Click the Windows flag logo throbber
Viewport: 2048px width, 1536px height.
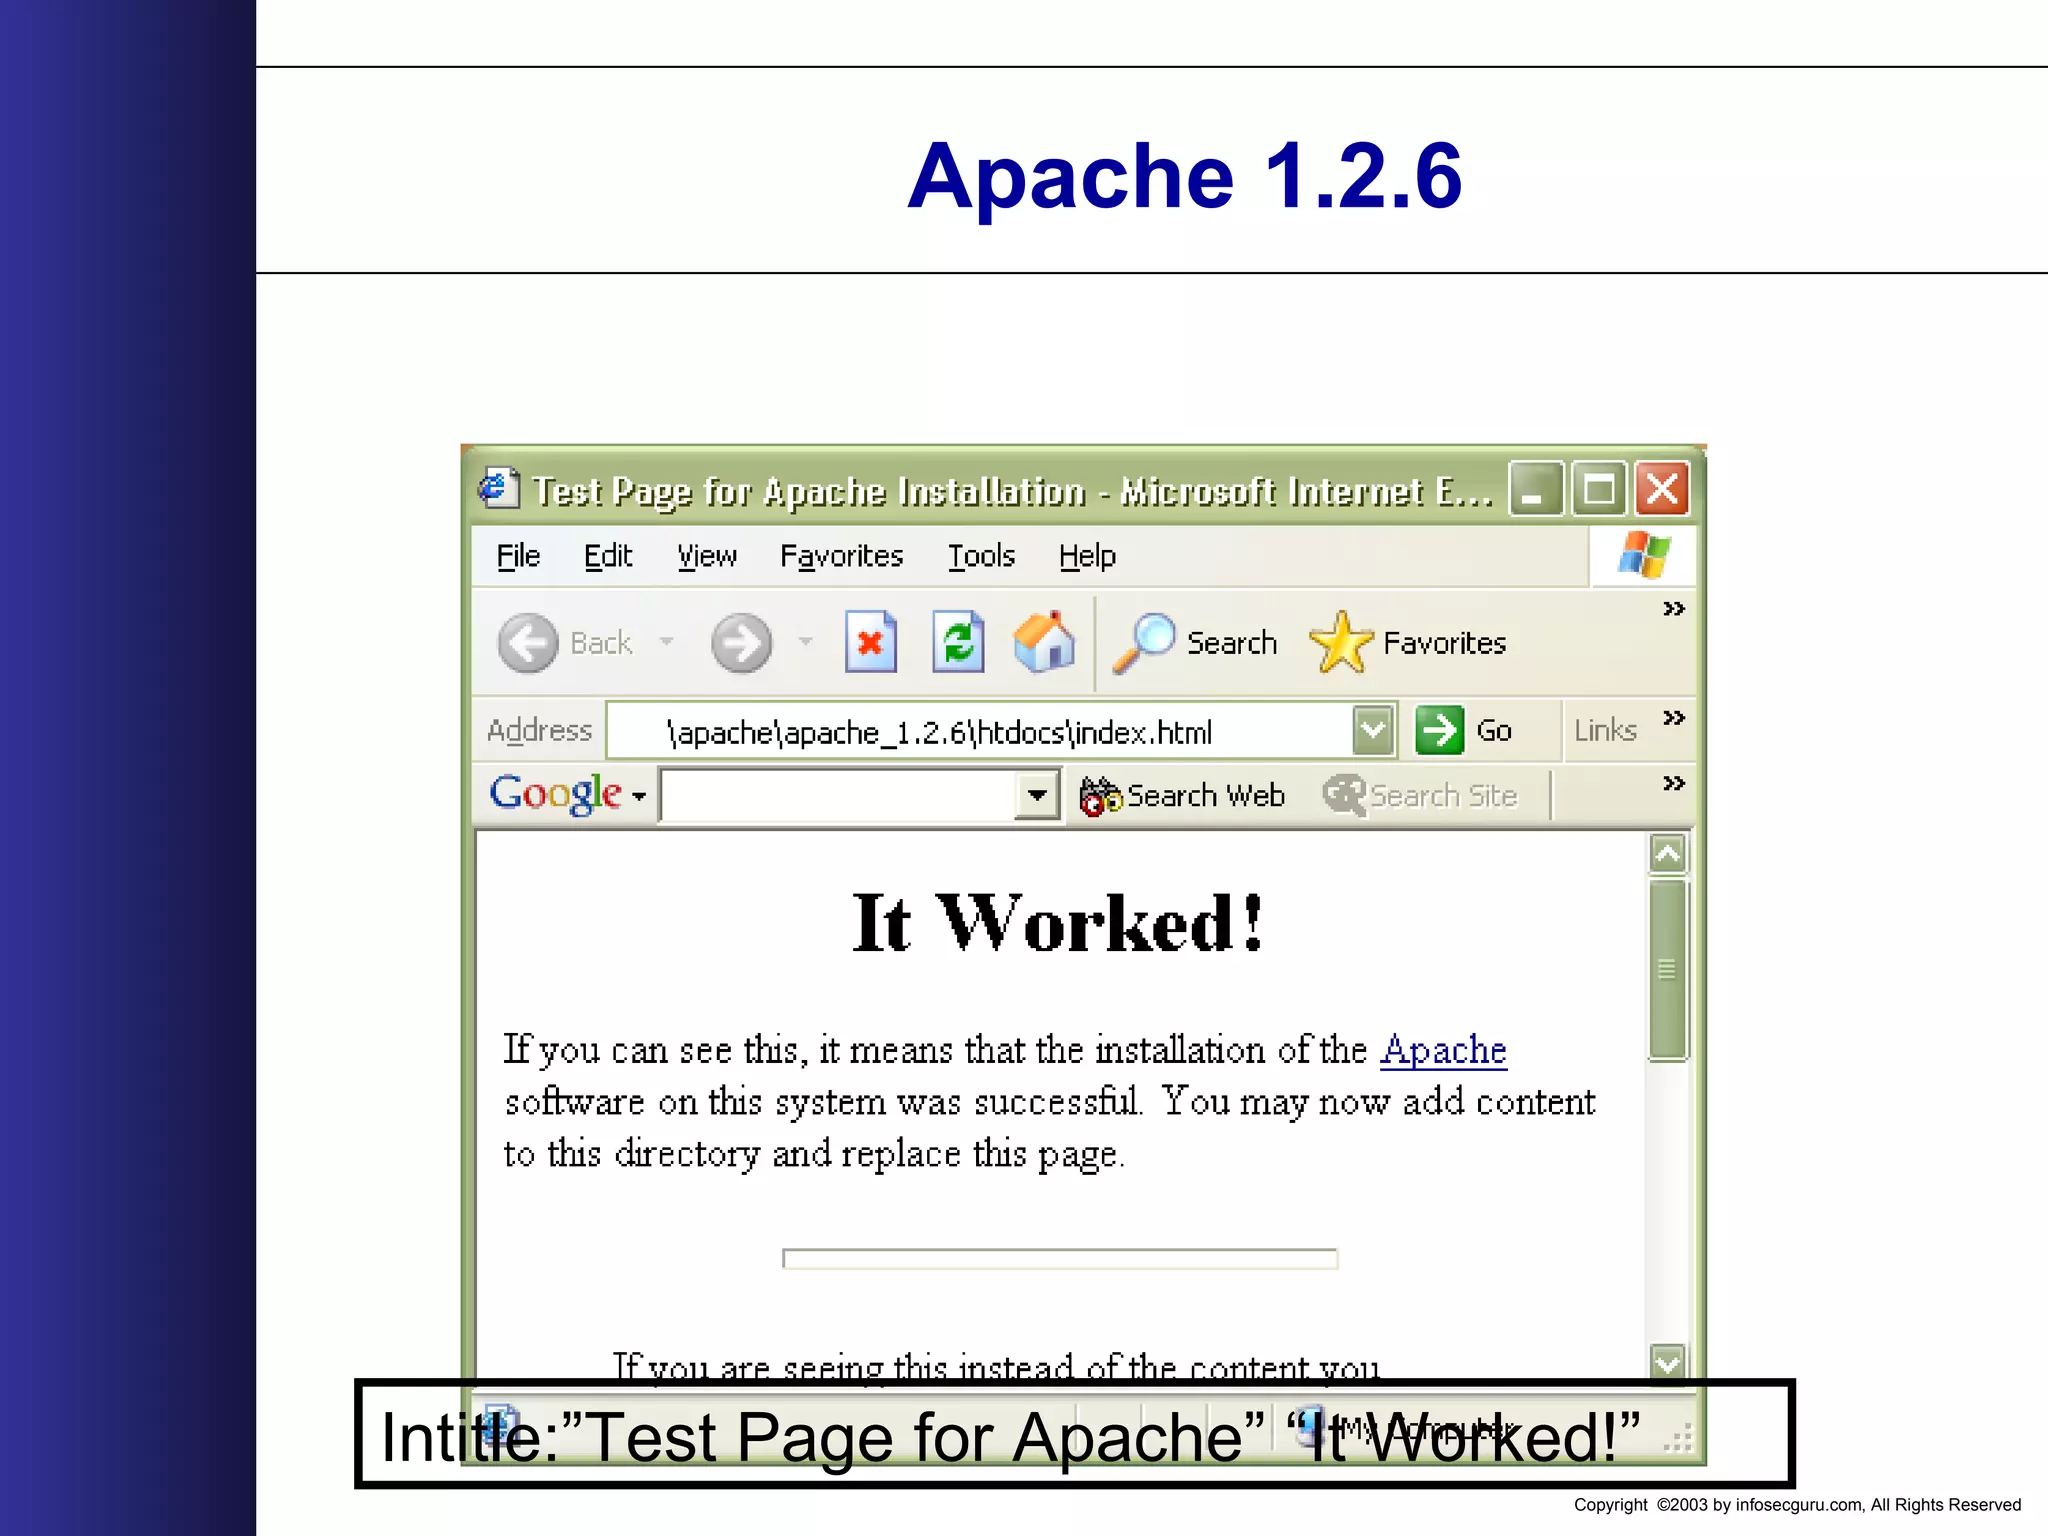(x=1645, y=555)
